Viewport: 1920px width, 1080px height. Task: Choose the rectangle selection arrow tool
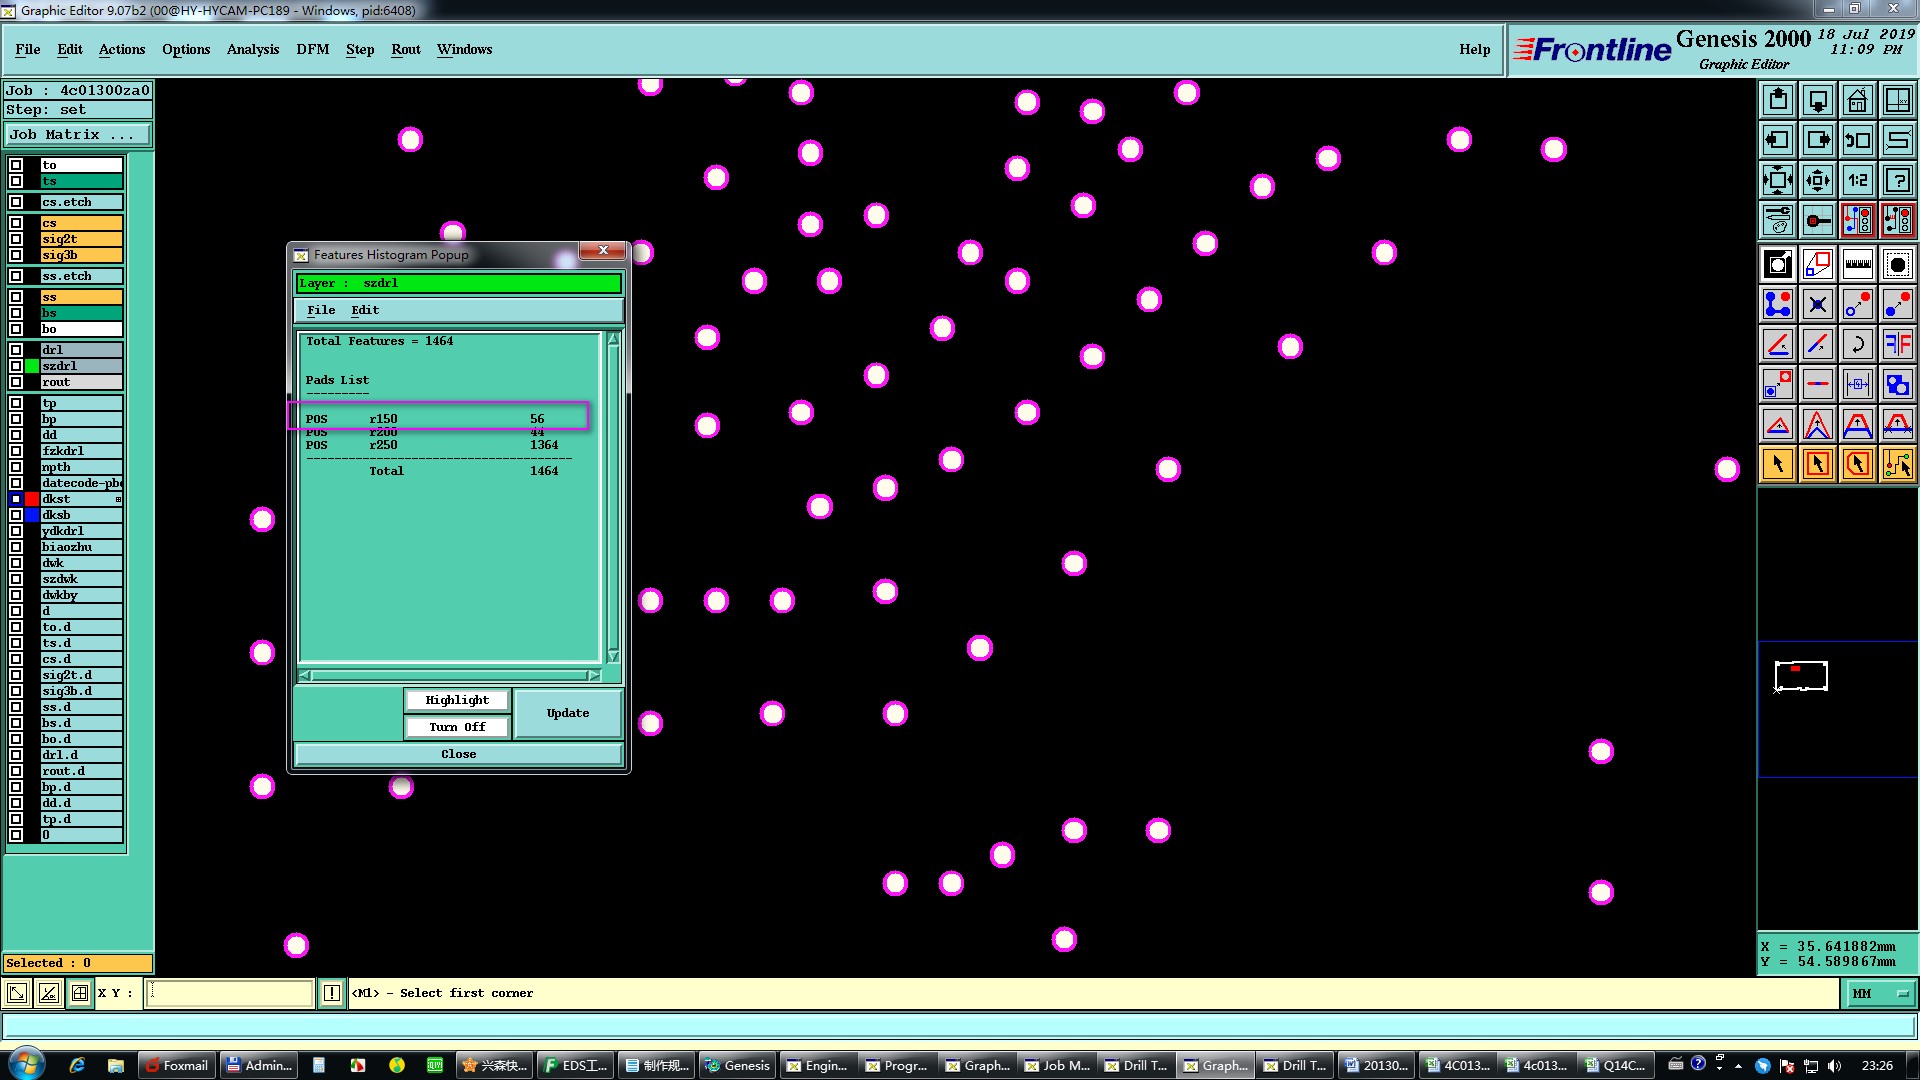pyautogui.click(x=1817, y=464)
